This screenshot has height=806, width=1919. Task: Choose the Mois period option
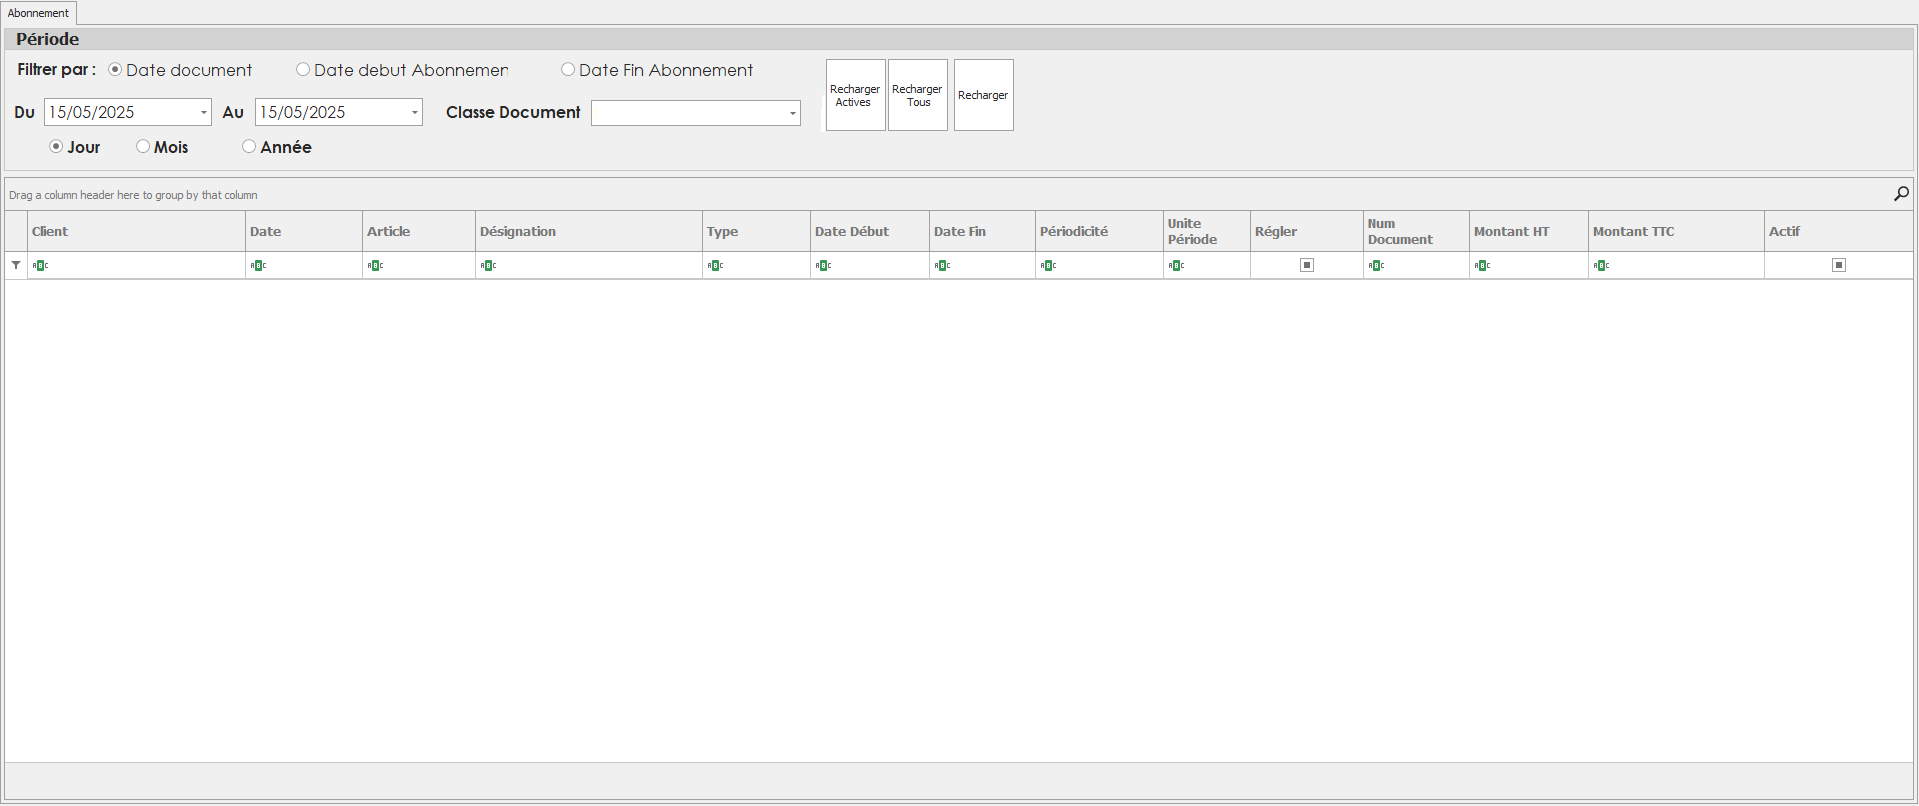point(143,147)
